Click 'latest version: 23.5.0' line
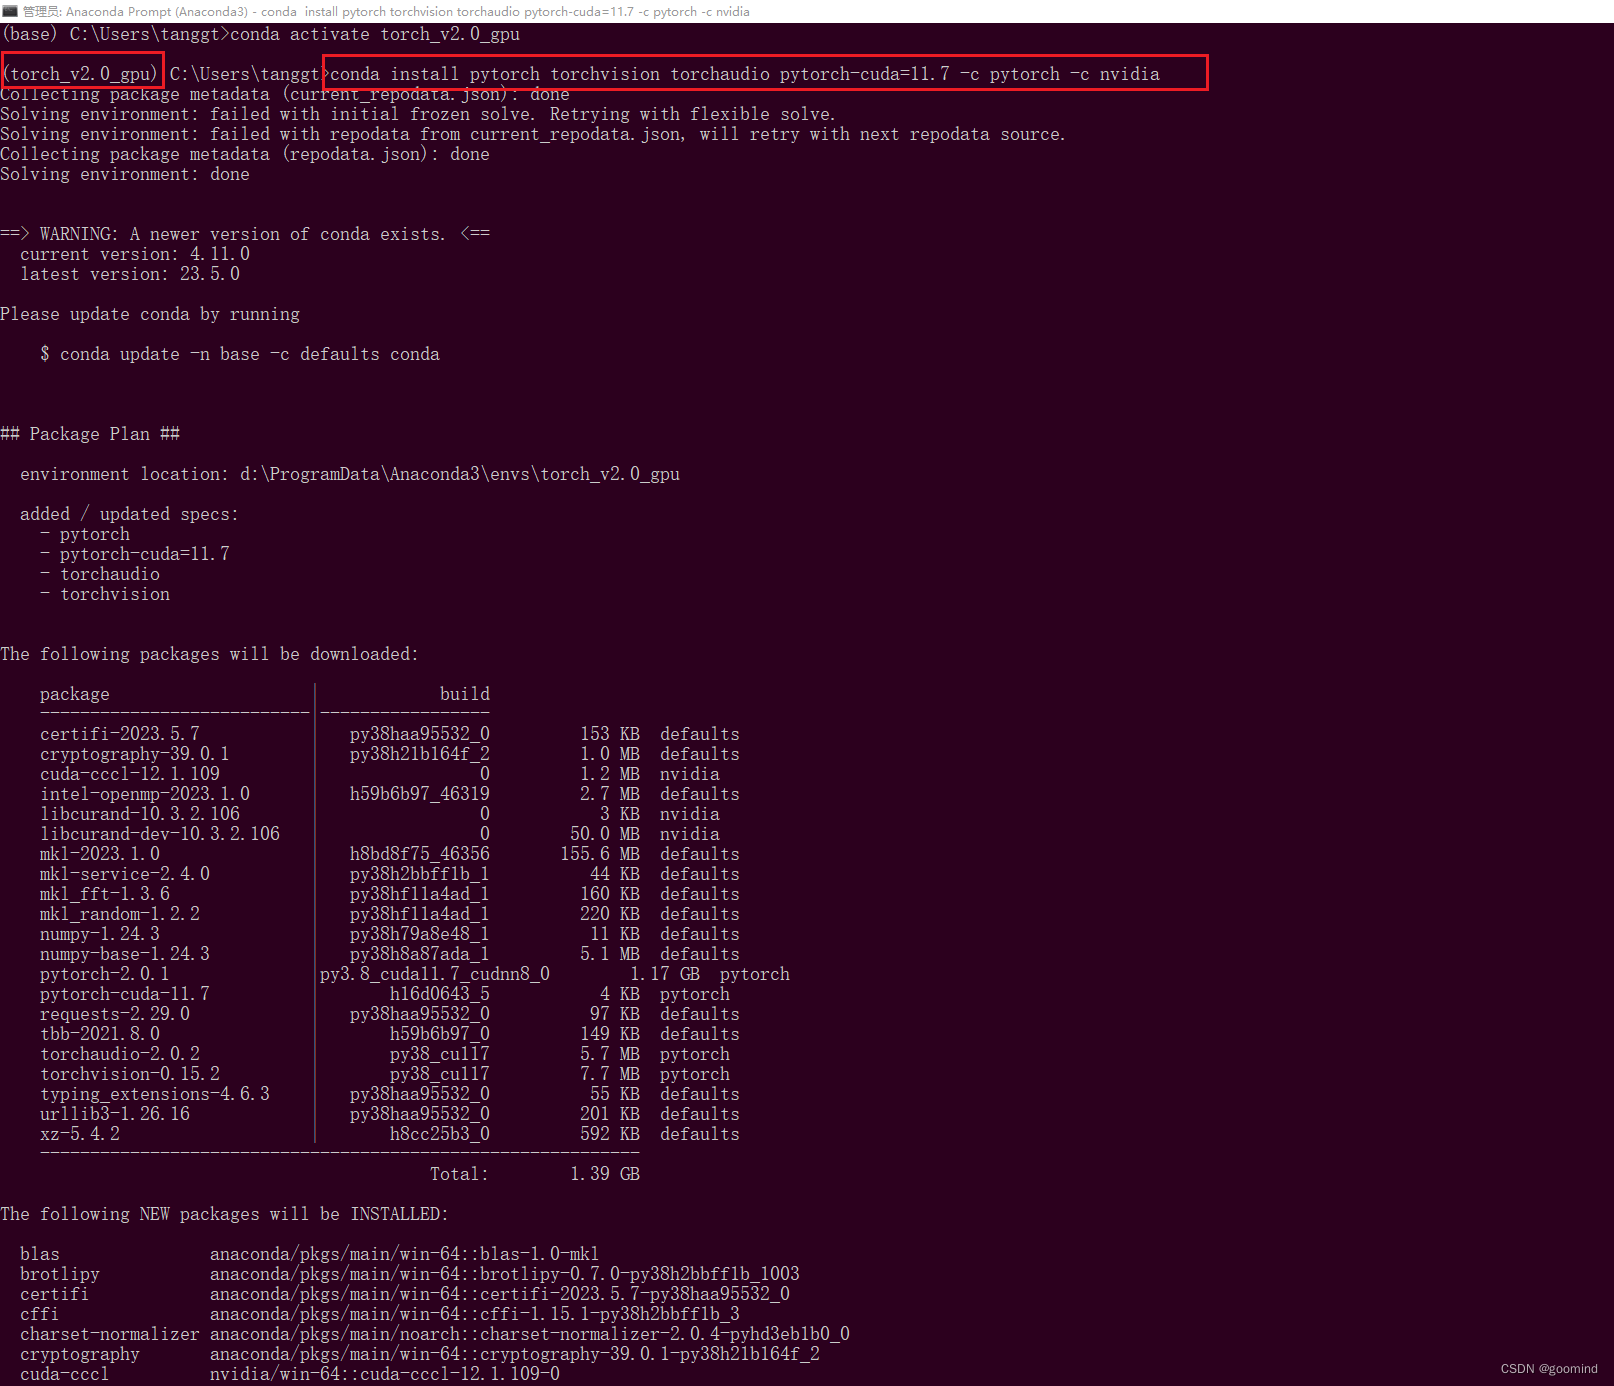 130,274
